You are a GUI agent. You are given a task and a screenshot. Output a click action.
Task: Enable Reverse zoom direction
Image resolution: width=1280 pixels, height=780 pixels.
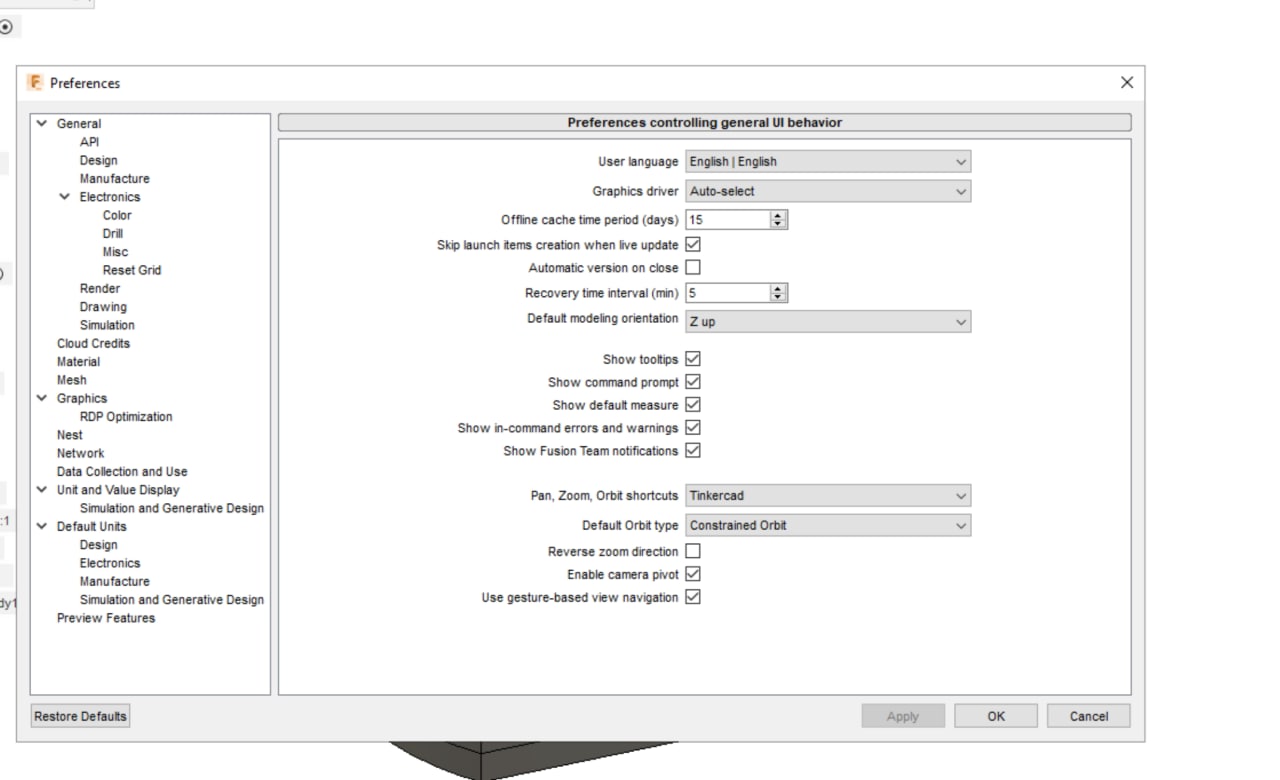693,551
